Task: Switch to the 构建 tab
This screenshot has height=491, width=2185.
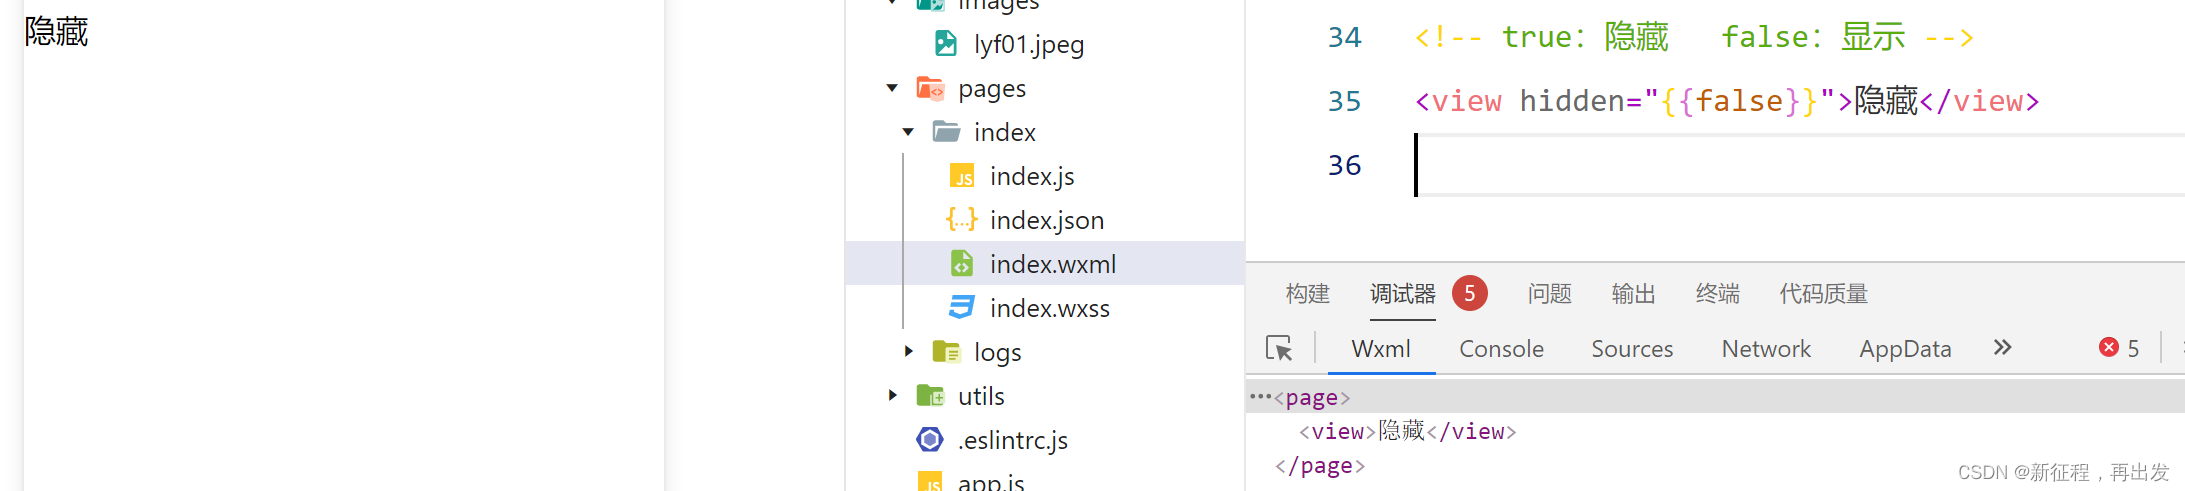Action: click(1307, 293)
